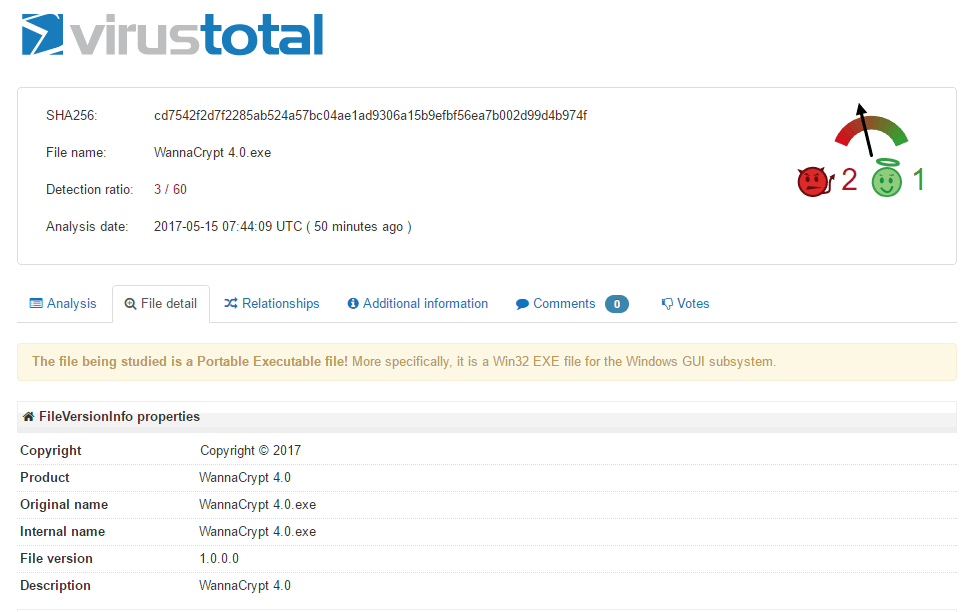Viewport: 975px width, 612px height.
Task: Click the Additional information info icon
Action: coord(353,304)
